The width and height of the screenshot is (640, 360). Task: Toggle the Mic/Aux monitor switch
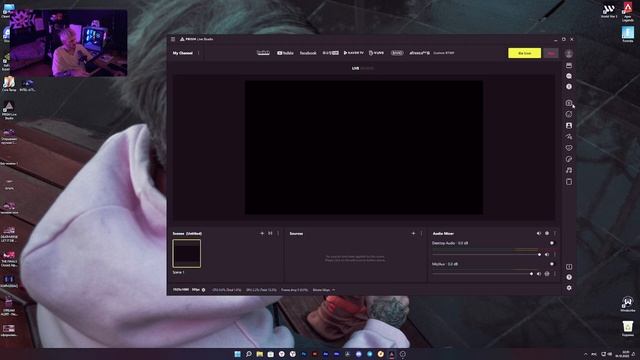552,264
